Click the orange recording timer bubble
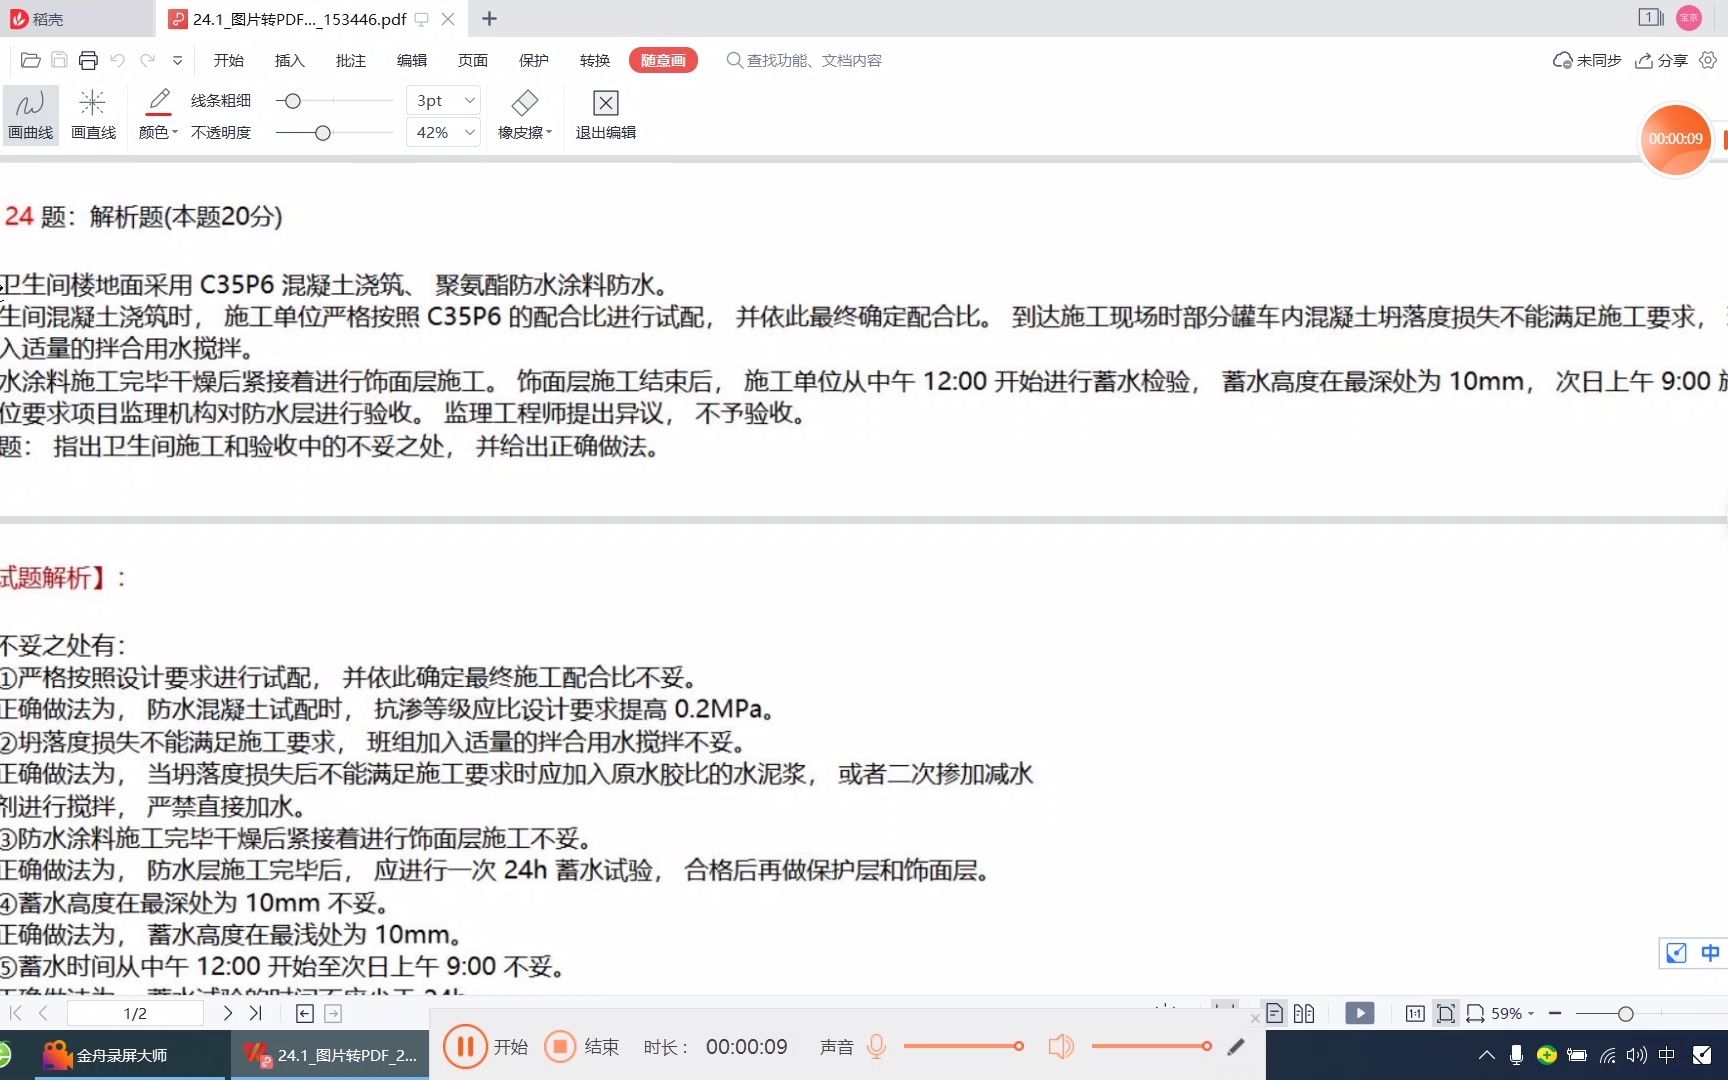The width and height of the screenshot is (1728, 1080). pos(1676,139)
